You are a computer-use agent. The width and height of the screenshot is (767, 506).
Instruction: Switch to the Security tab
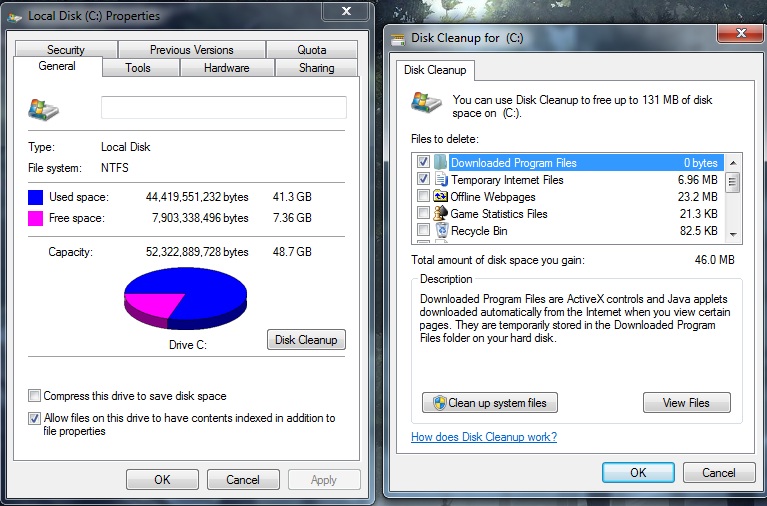66,50
